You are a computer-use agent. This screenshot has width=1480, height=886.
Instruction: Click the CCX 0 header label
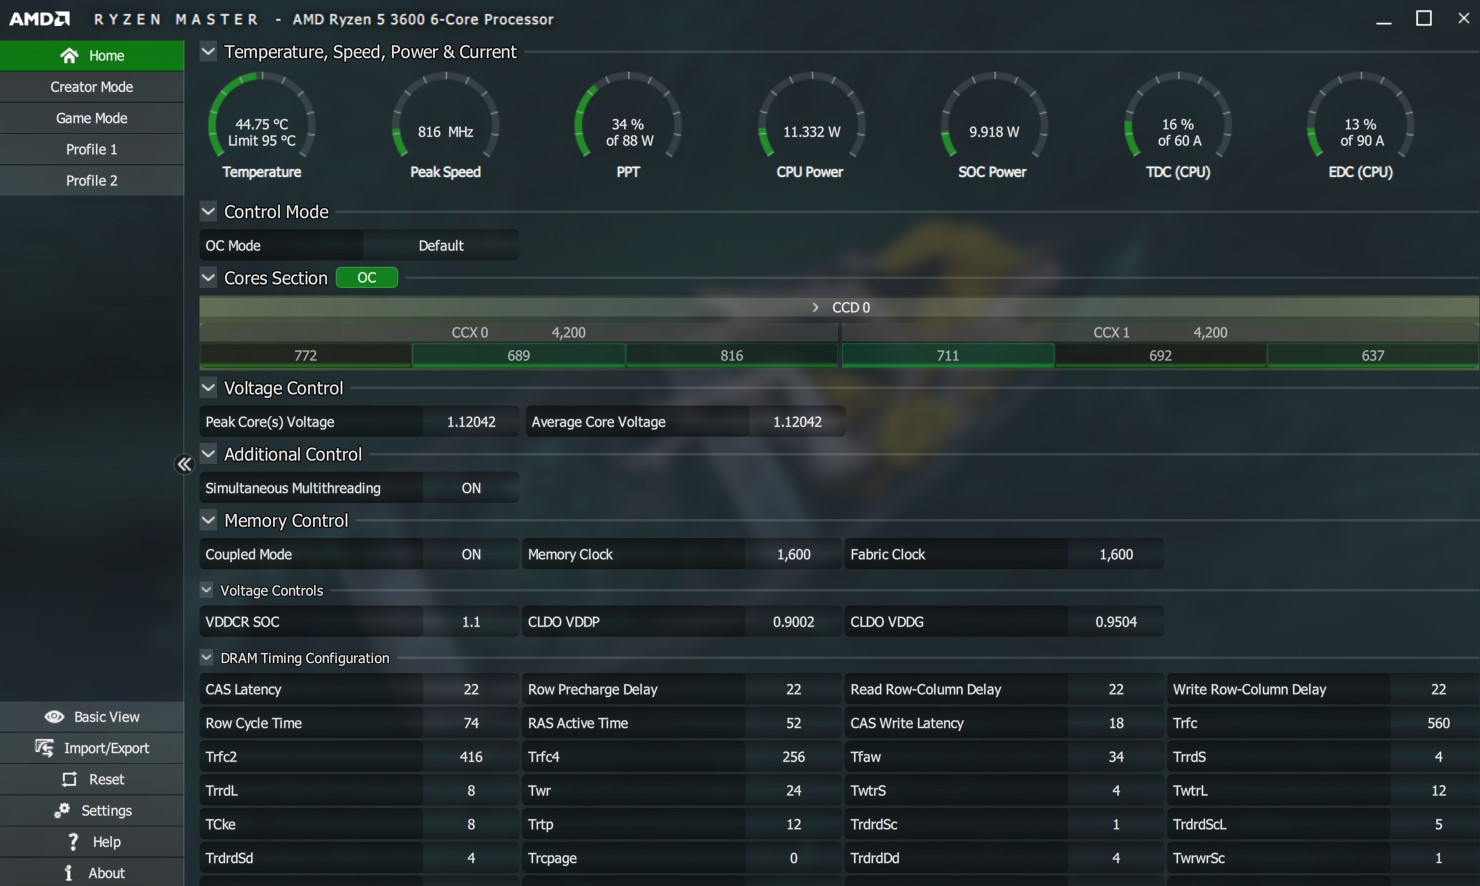coord(470,332)
